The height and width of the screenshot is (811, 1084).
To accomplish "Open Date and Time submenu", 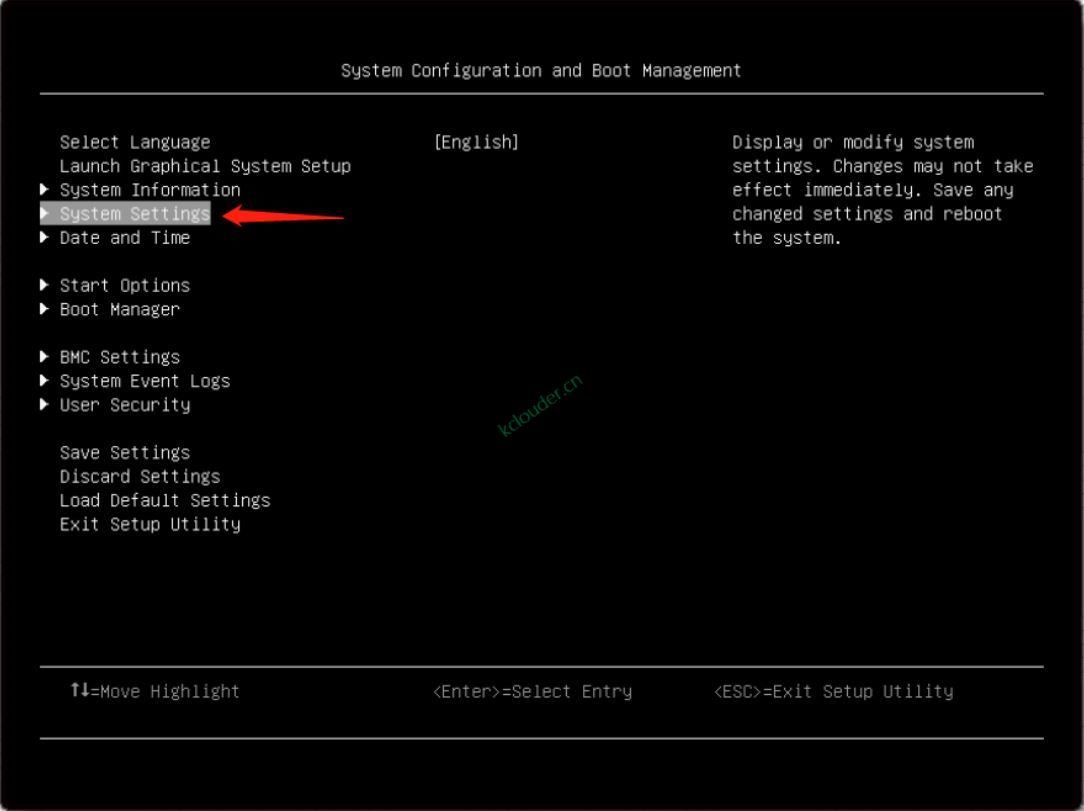I will tap(124, 238).
